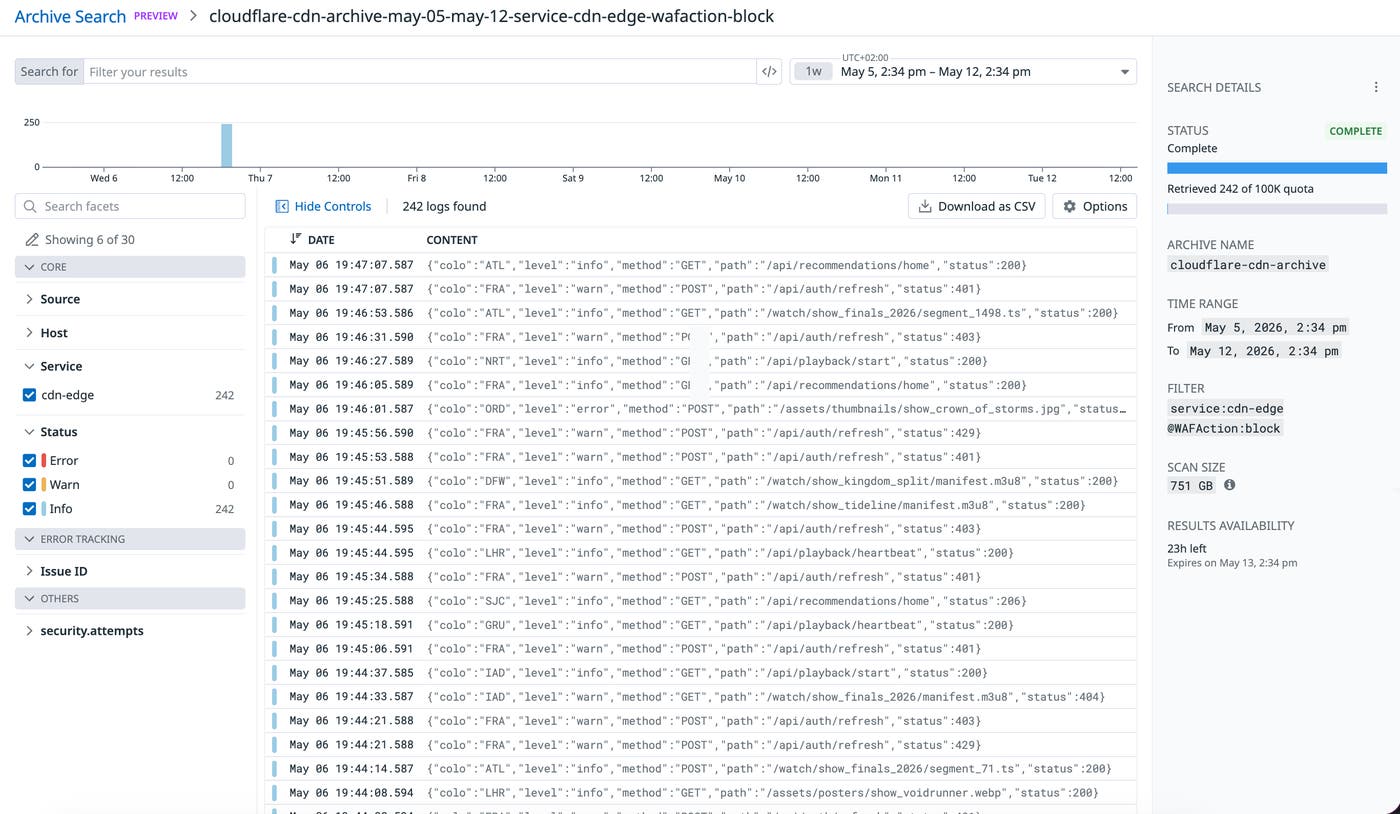Screen dimensions: 1400x814
Task: Click Download as CSV button
Action: pos(977,206)
